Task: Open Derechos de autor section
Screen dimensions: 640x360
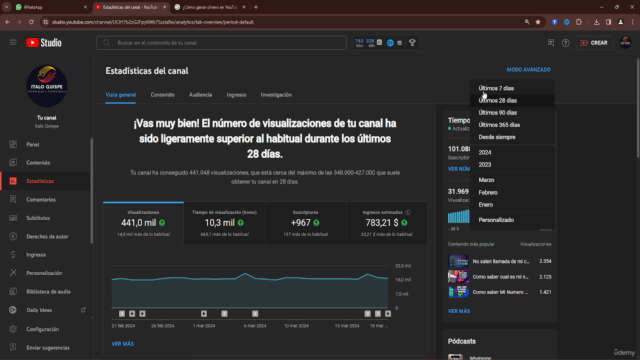Action: tap(47, 236)
